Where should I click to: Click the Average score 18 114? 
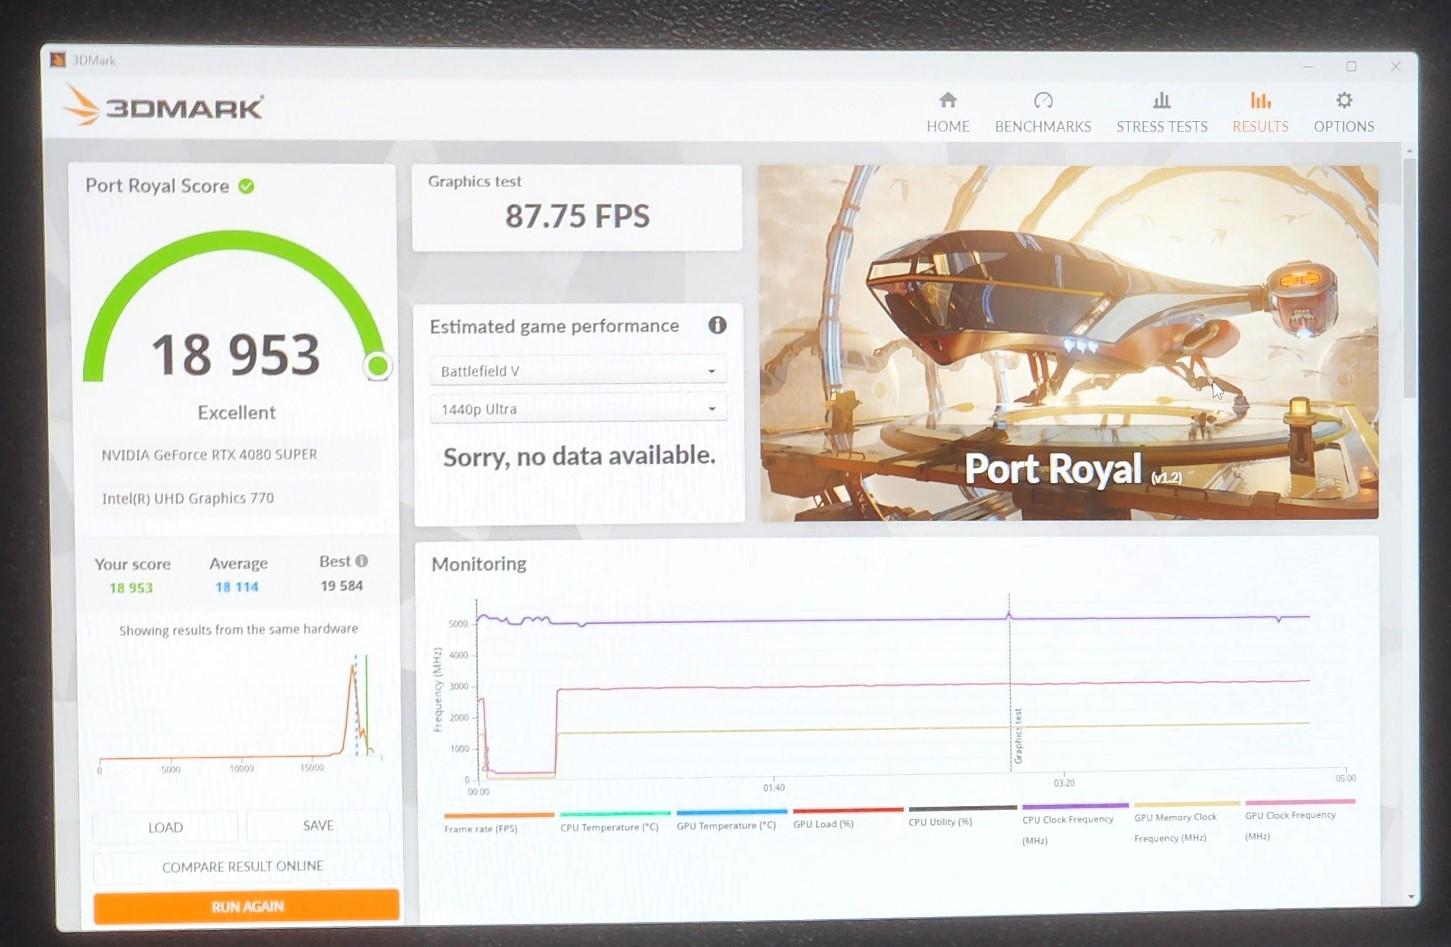(237, 587)
